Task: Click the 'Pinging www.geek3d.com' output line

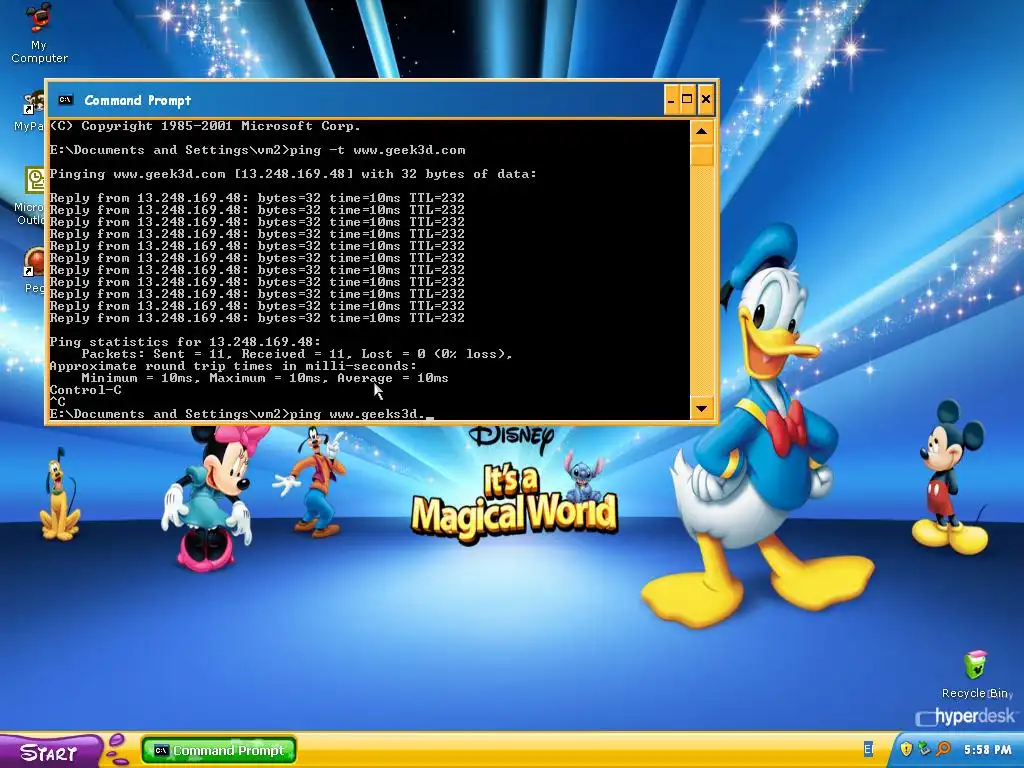Action: point(293,174)
